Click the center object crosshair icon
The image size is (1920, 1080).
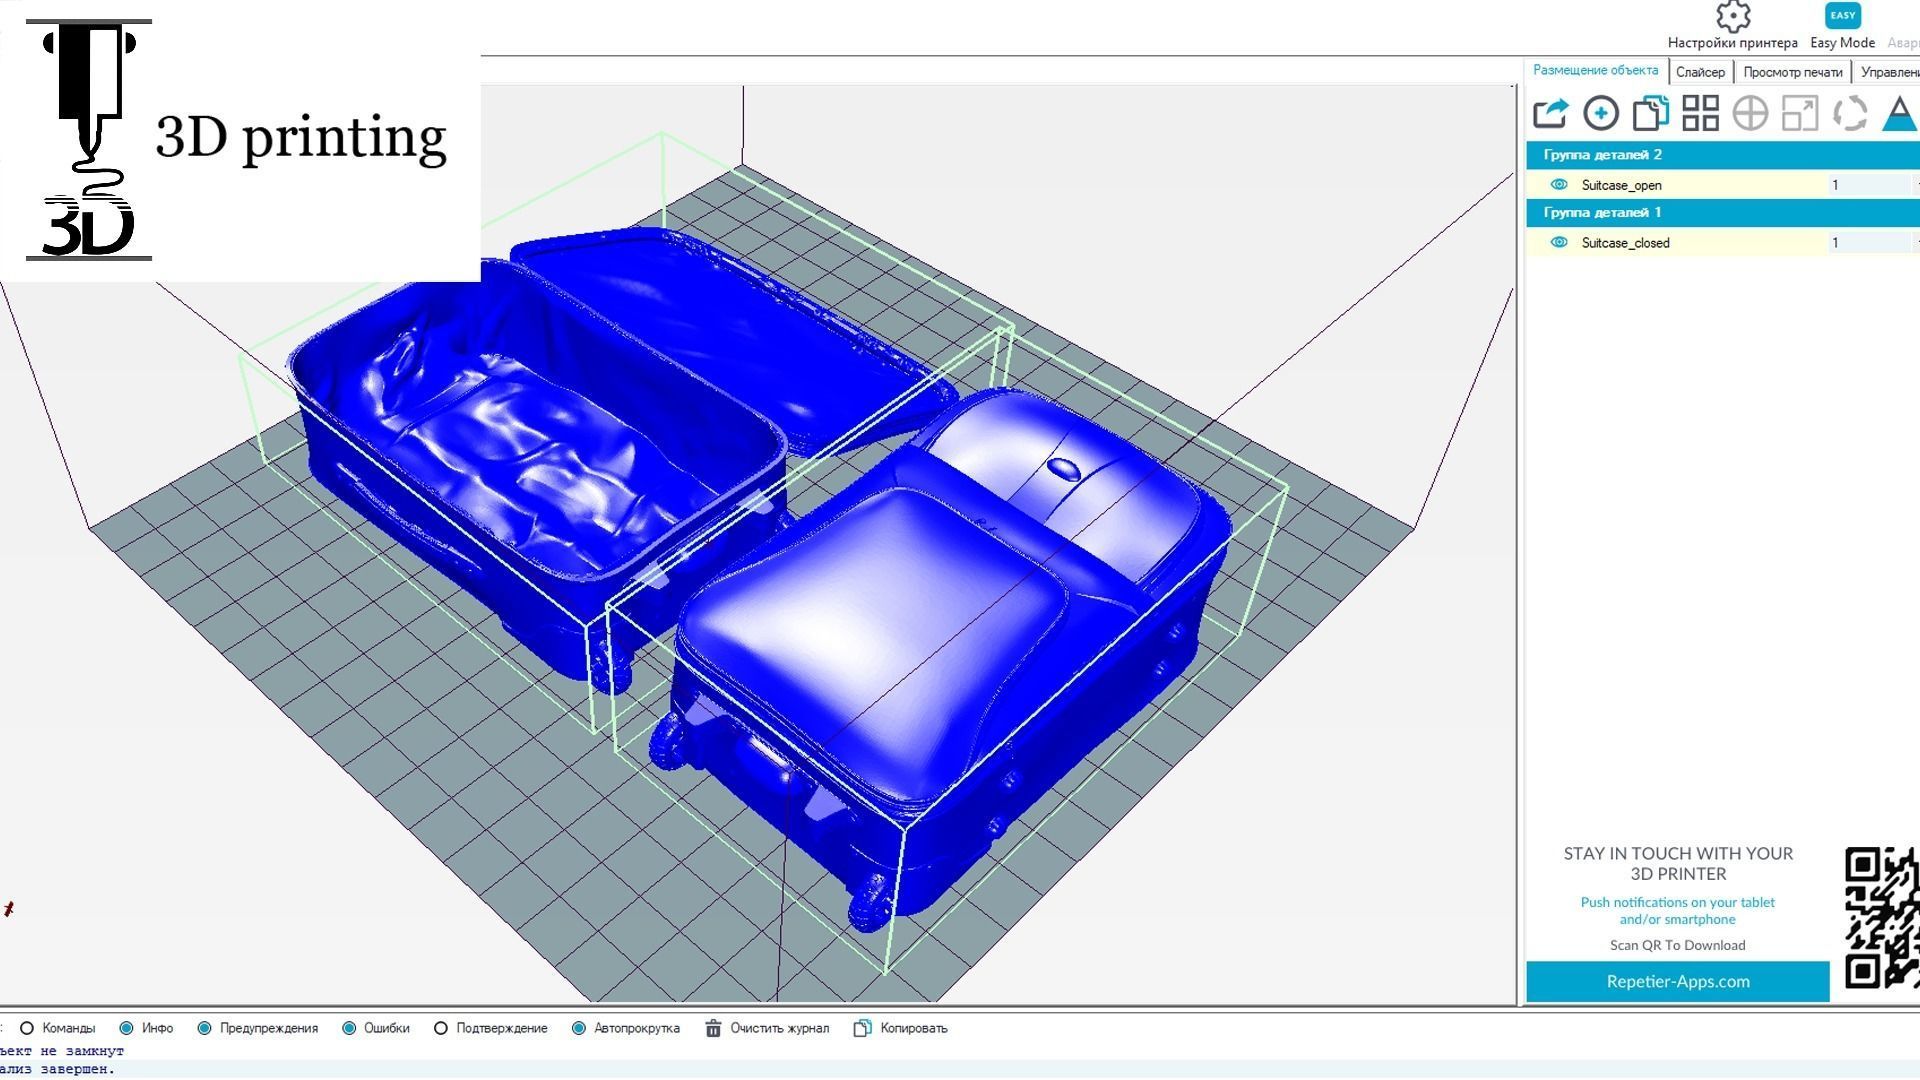pyautogui.click(x=1750, y=113)
